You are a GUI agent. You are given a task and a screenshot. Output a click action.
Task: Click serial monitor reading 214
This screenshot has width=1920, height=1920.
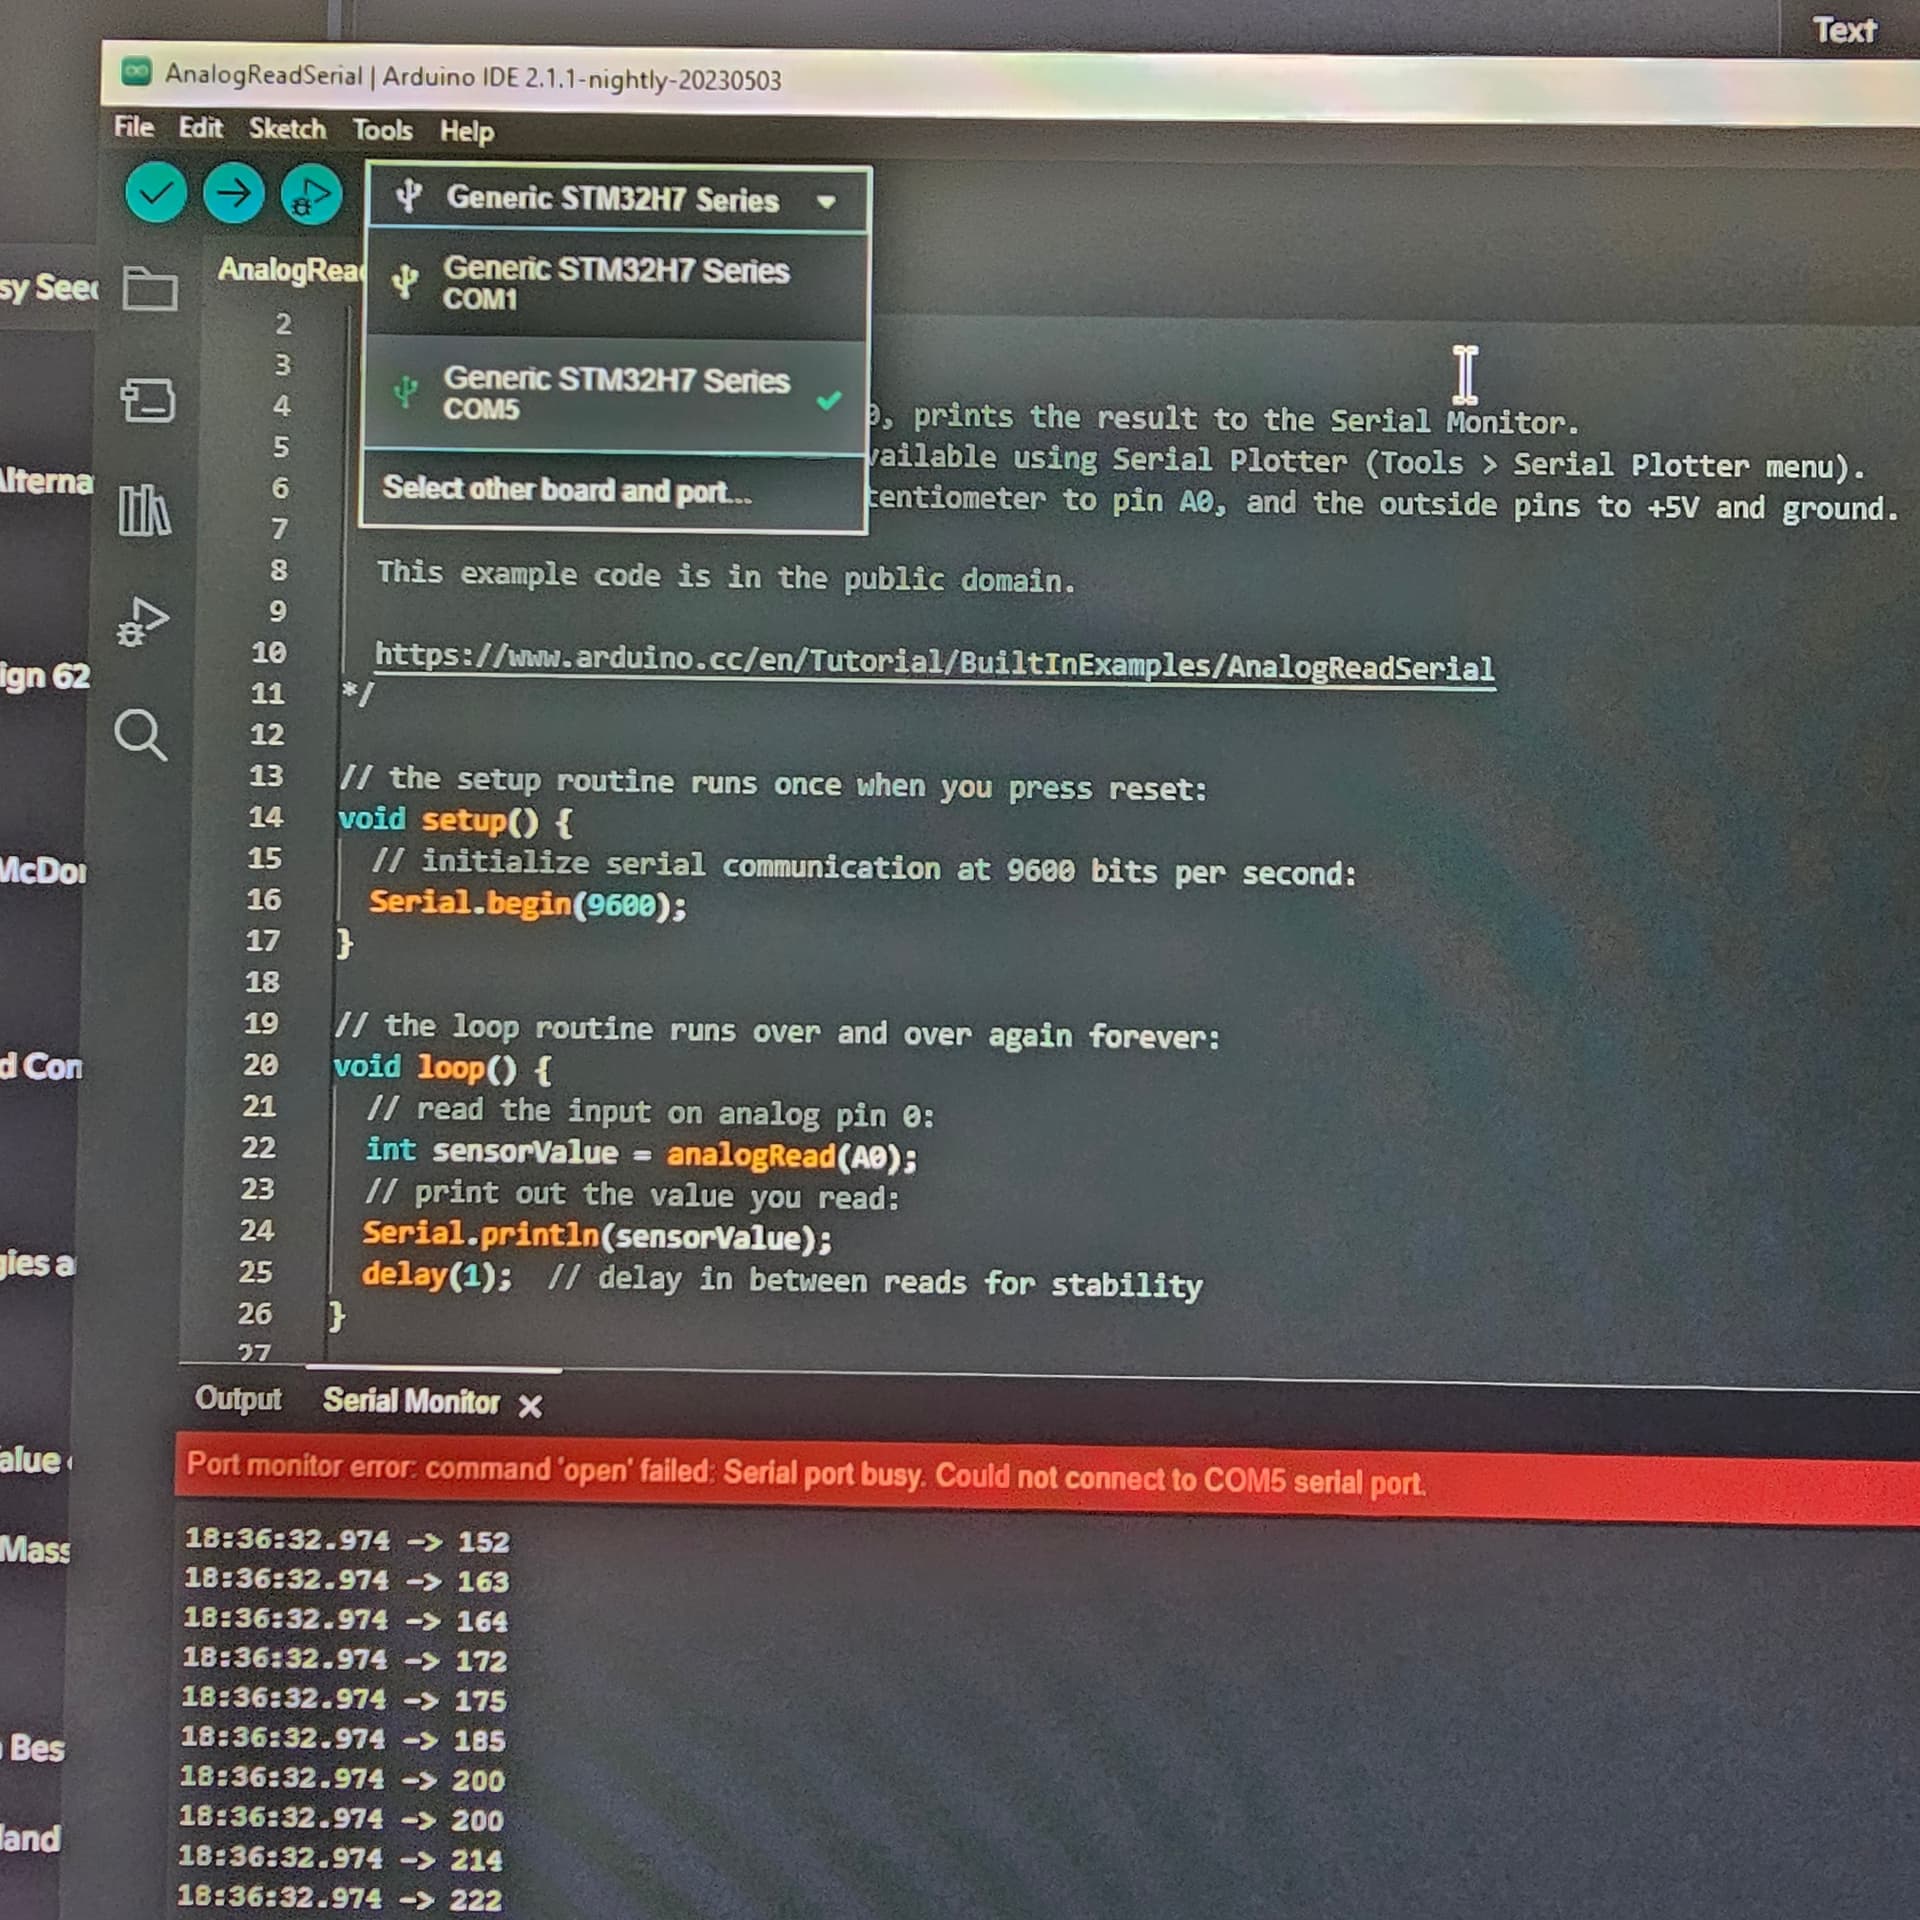(476, 1860)
